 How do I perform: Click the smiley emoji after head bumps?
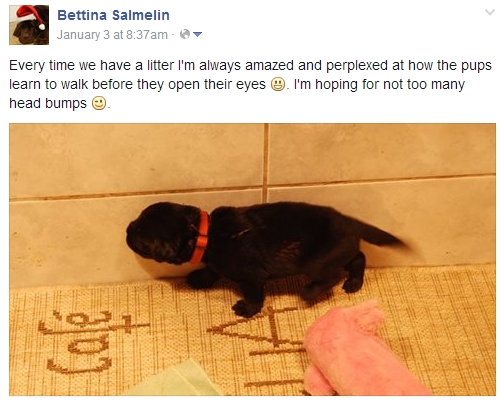click(99, 103)
